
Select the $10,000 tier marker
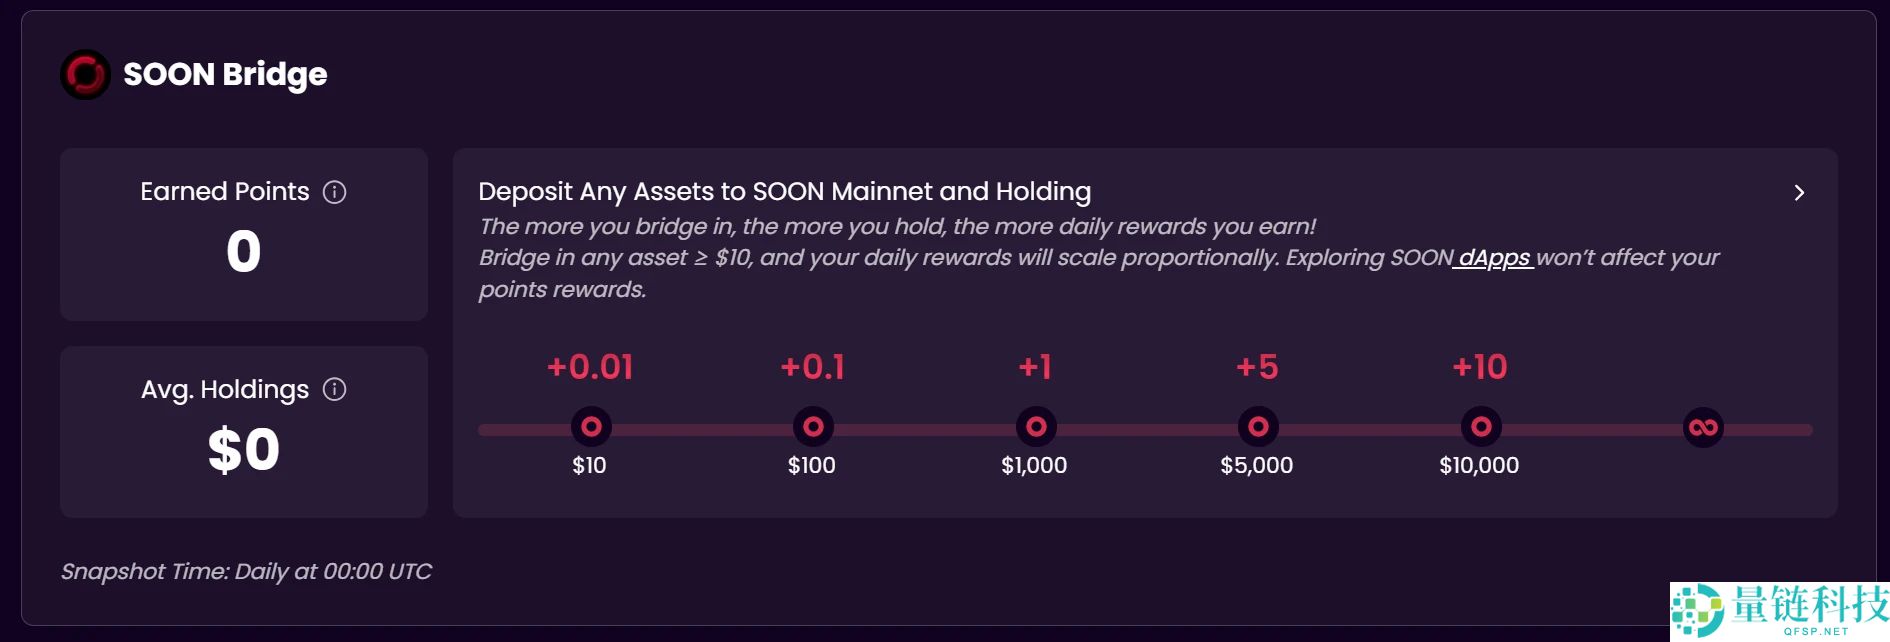(x=1481, y=428)
